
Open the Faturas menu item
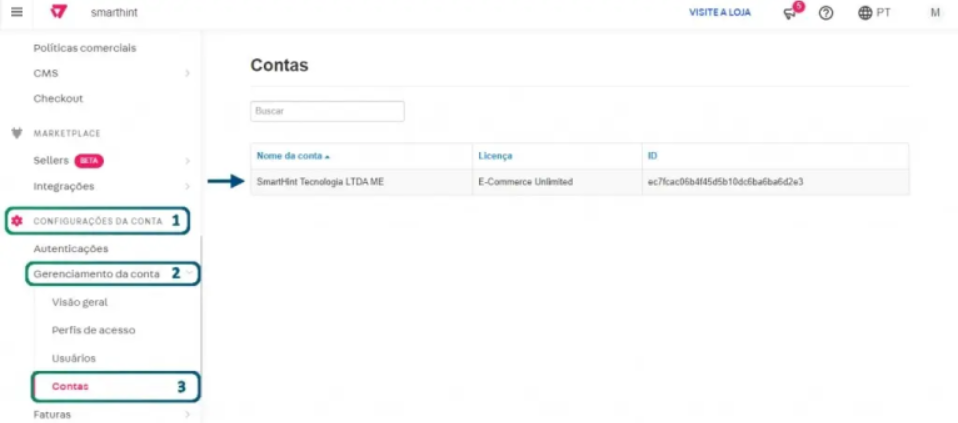(x=52, y=414)
